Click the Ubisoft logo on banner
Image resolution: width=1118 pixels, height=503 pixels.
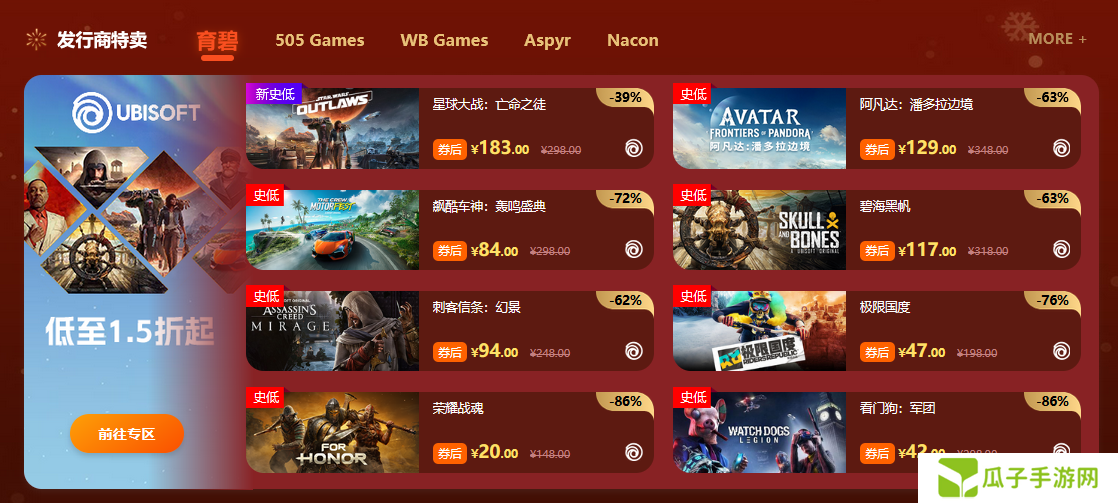pyautogui.click(x=136, y=113)
